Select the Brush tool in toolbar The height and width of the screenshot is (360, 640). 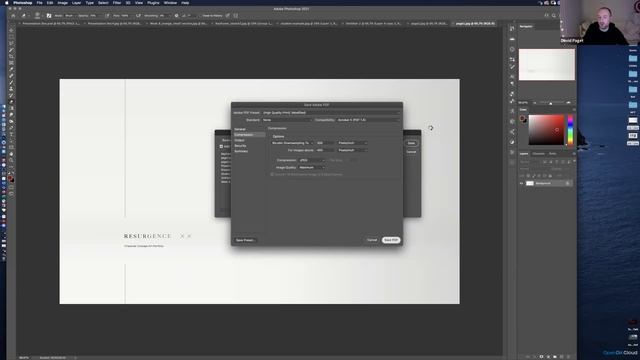pyautogui.click(x=11, y=82)
